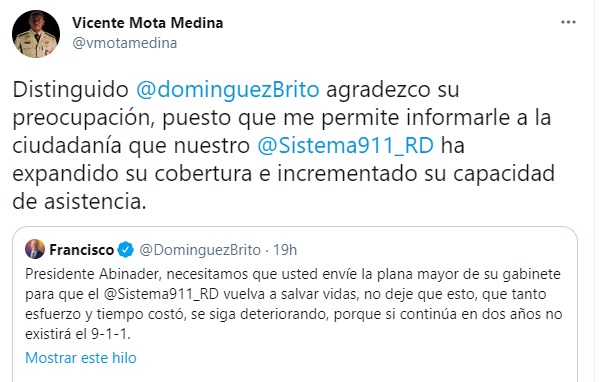Open the quoted tweet text starting Presidente Abinader
The image size is (603, 382).
[293, 304]
